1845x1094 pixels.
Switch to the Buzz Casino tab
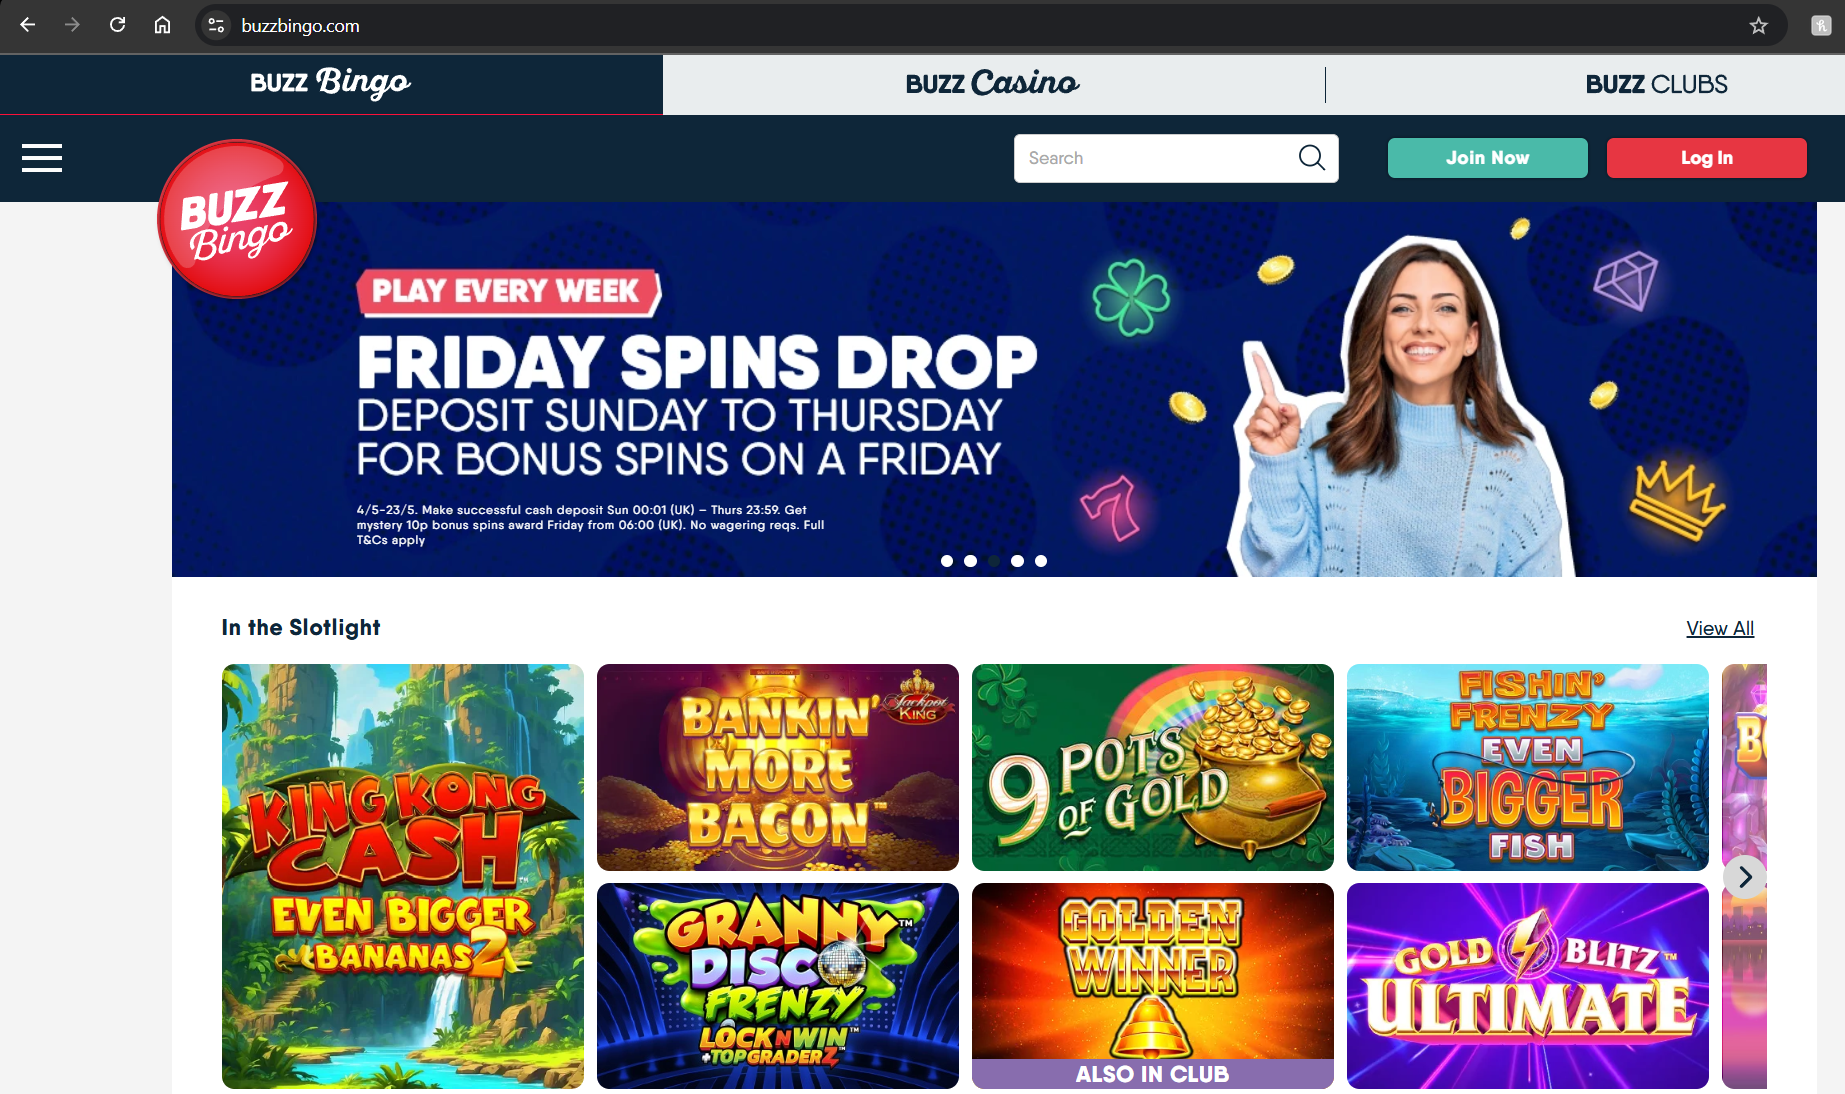coord(993,84)
